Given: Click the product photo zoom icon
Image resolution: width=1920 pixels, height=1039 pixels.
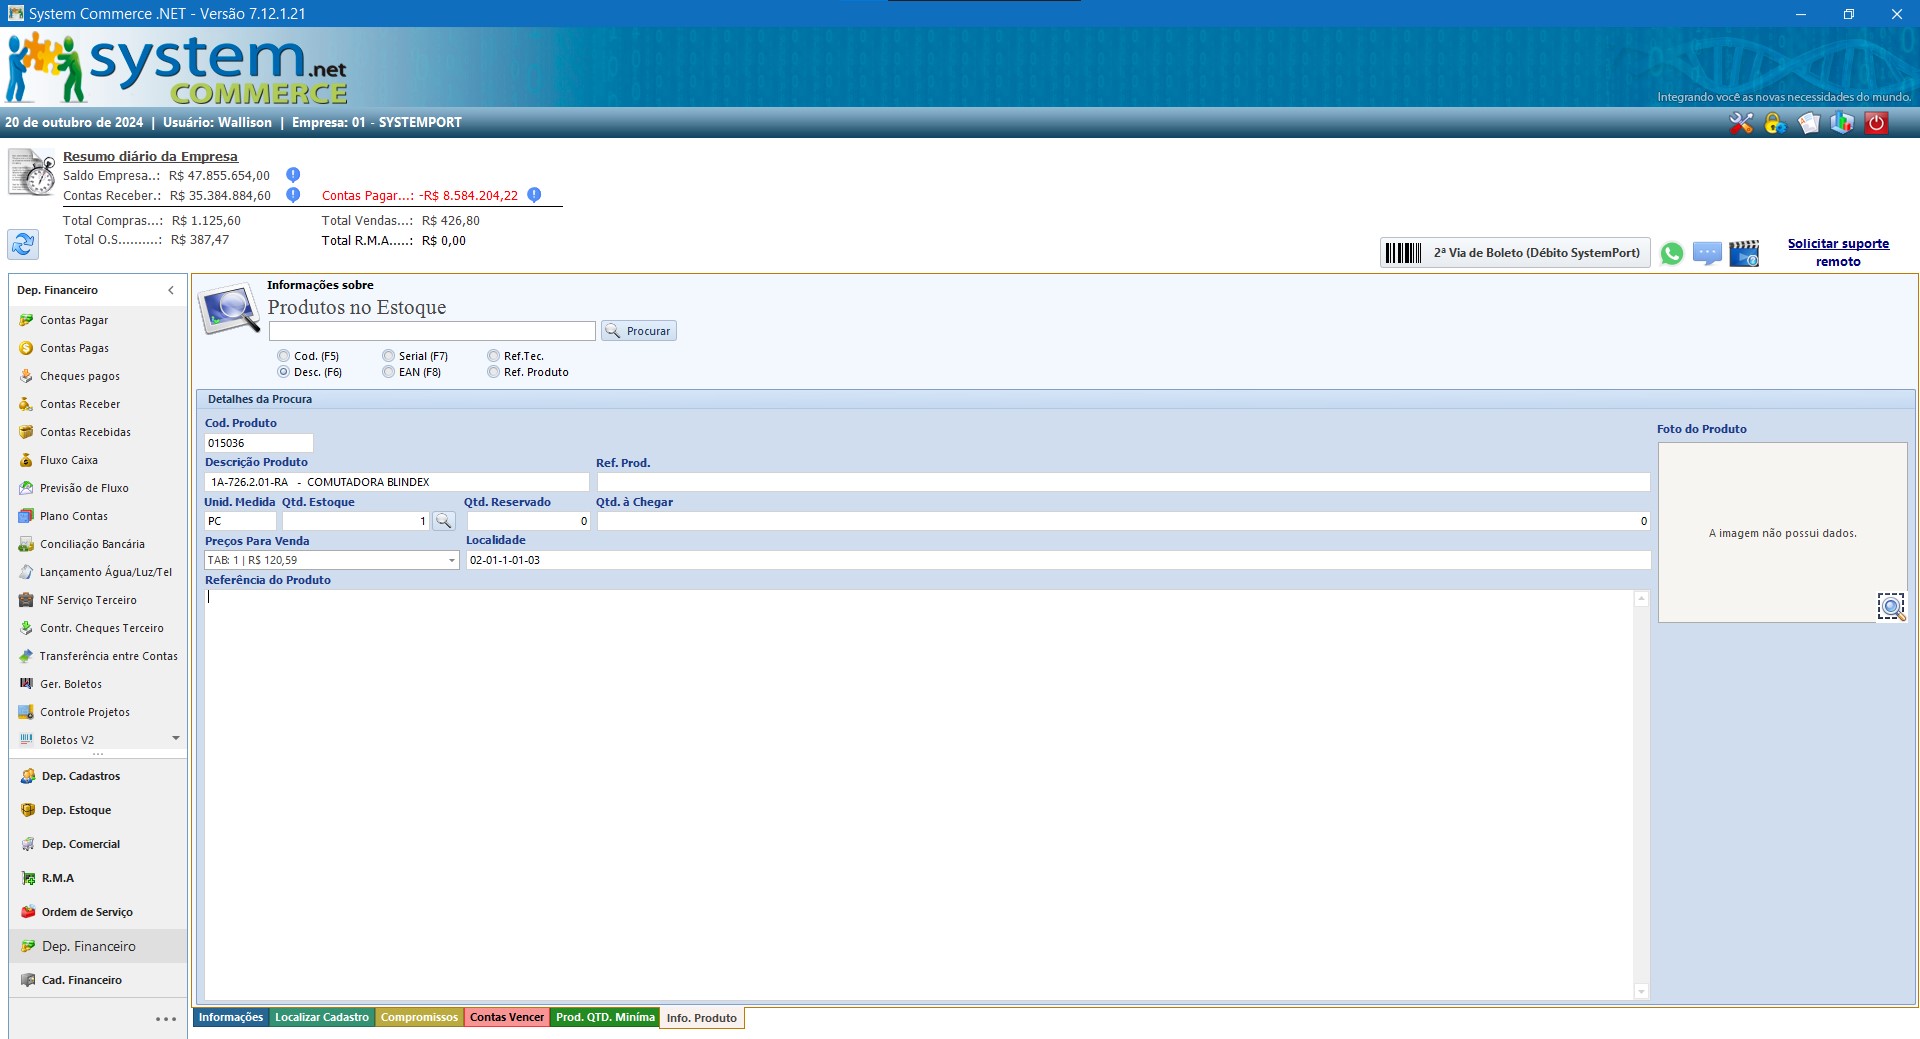Looking at the screenshot, I should coord(1891,607).
